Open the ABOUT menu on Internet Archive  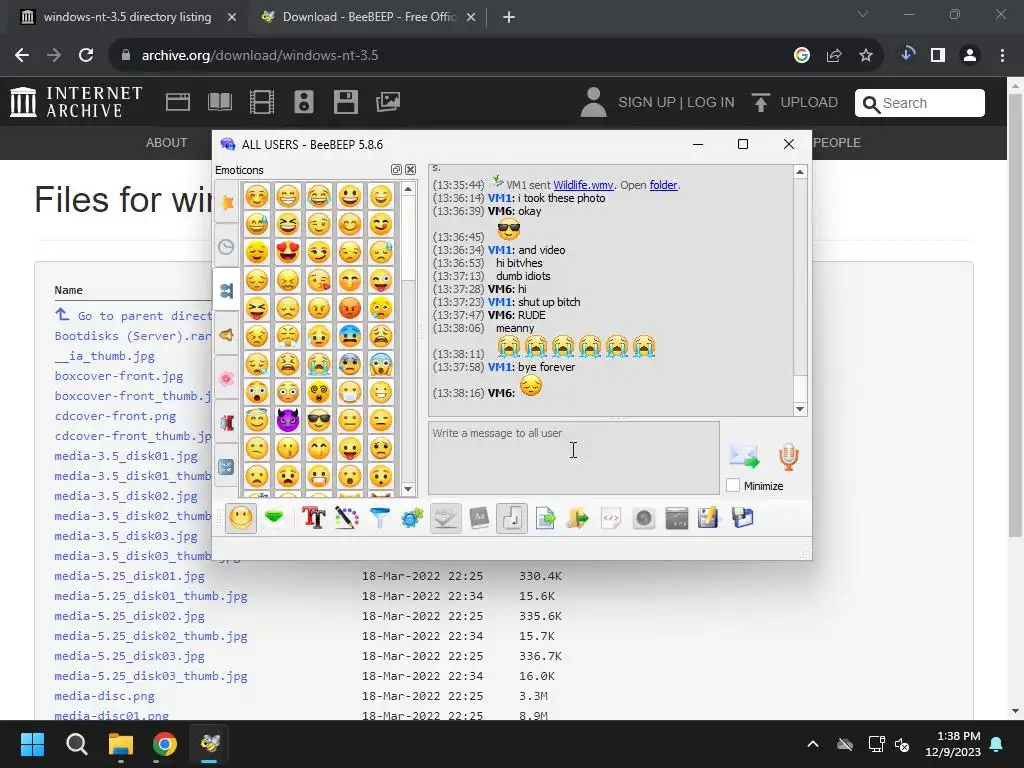point(167,142)
